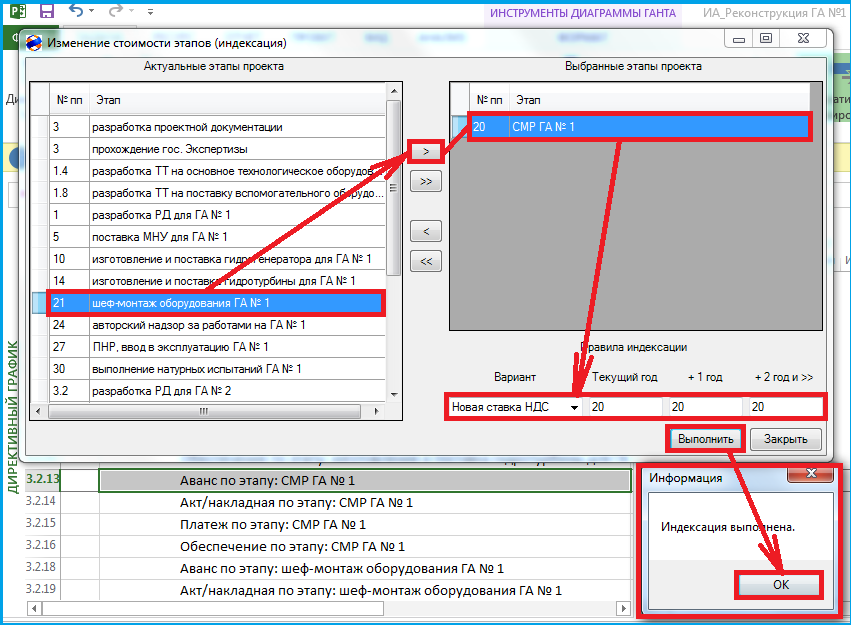Close the Информация message box

[811, 473]
